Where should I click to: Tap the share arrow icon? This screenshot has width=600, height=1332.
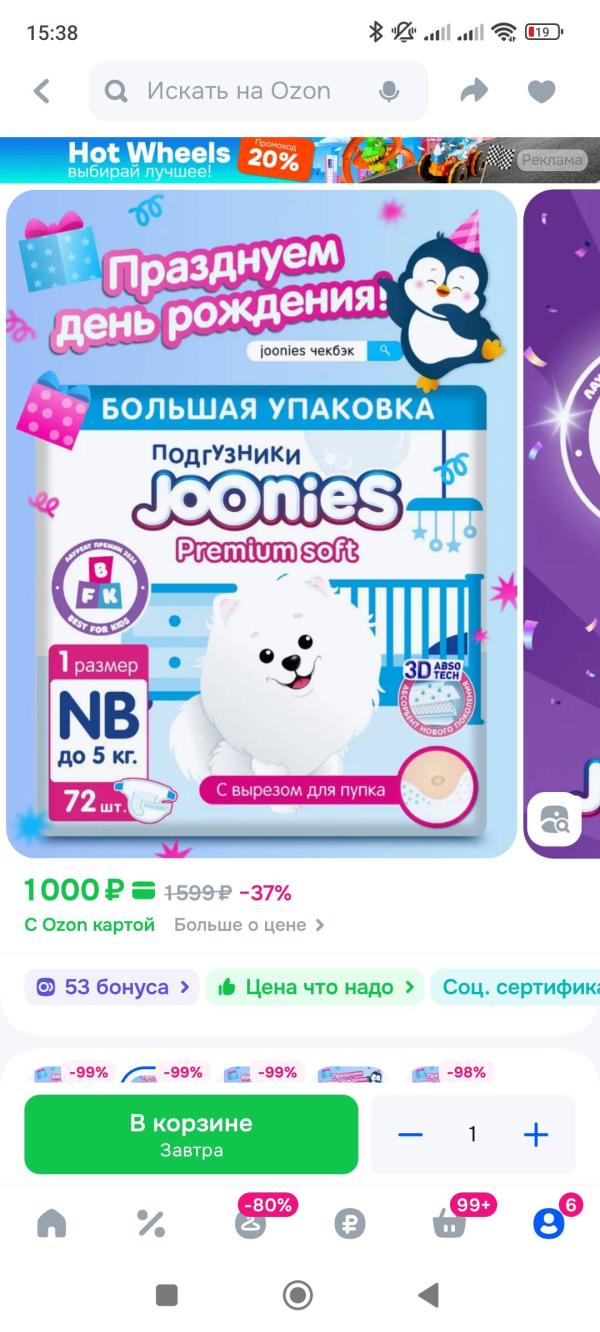pyautogui.click(x=474, y=91)
